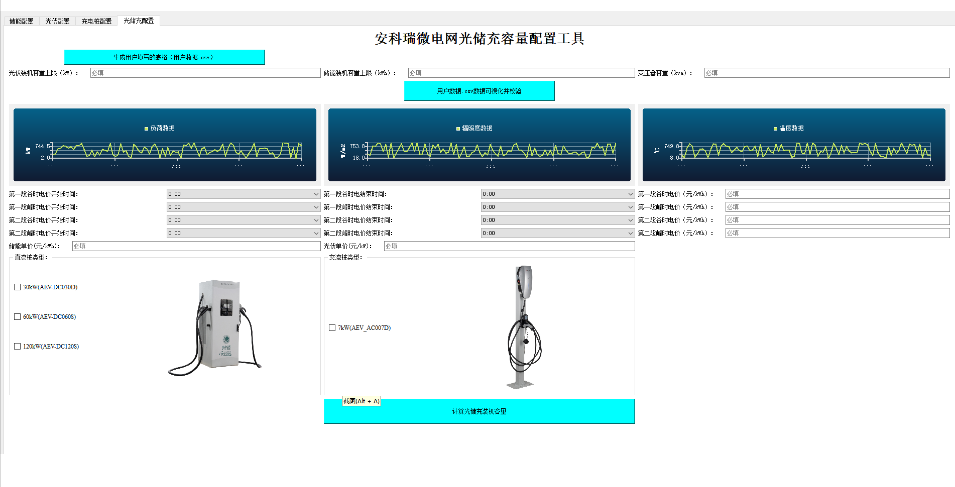Select the 光储充配置 tab
The image size is (955, 487).
point(138,21)
